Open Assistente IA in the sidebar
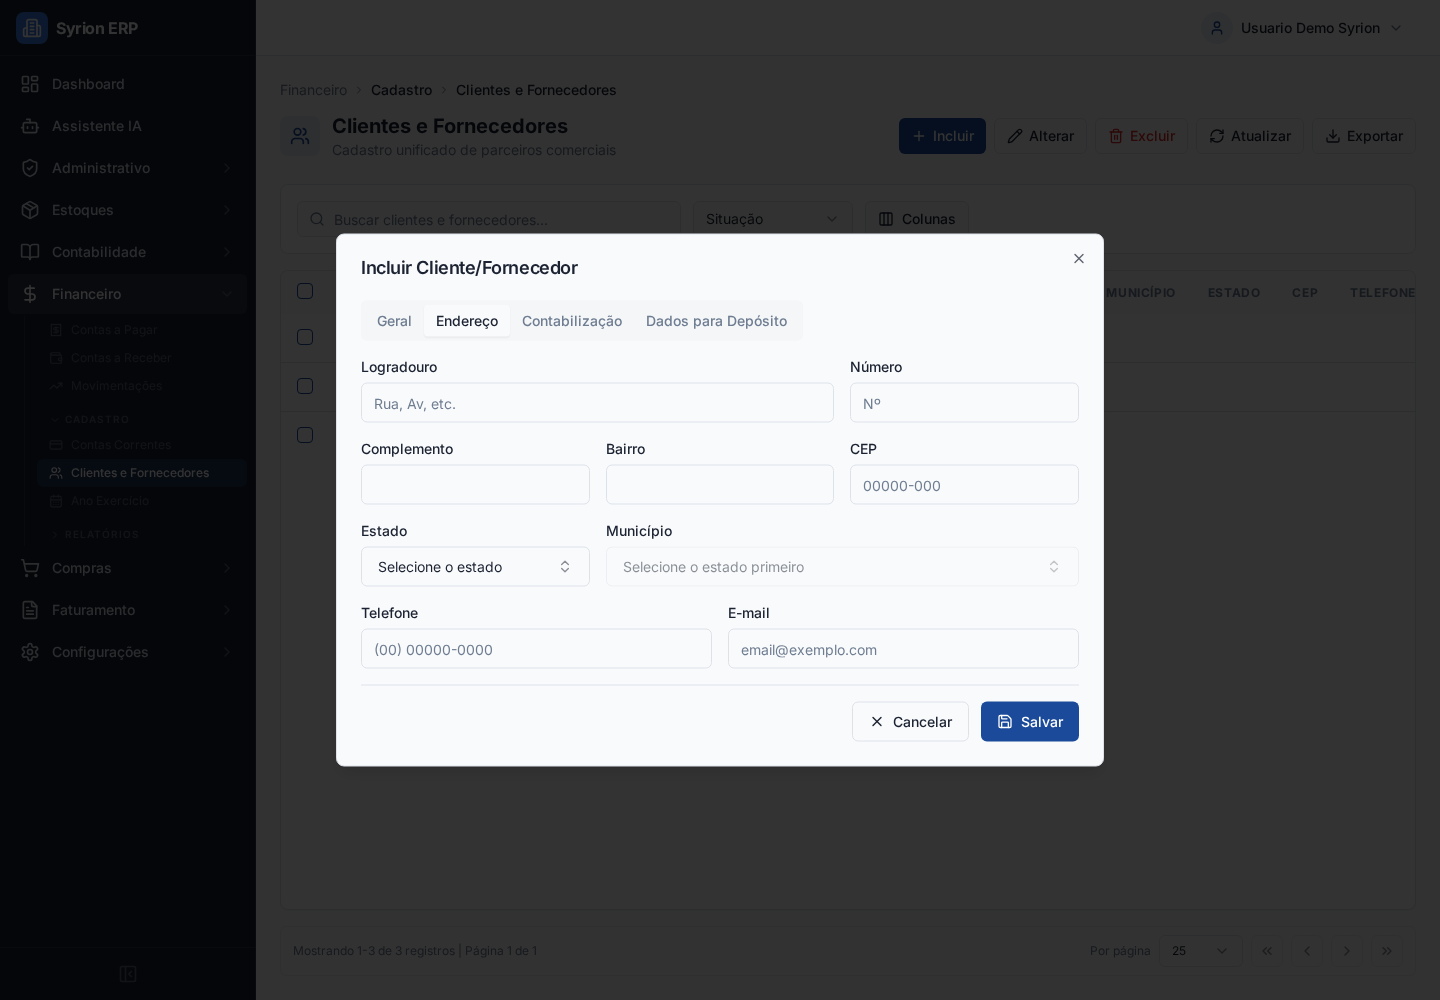Viewport: 1440px width, 1000px height. (x=128, y=126)
